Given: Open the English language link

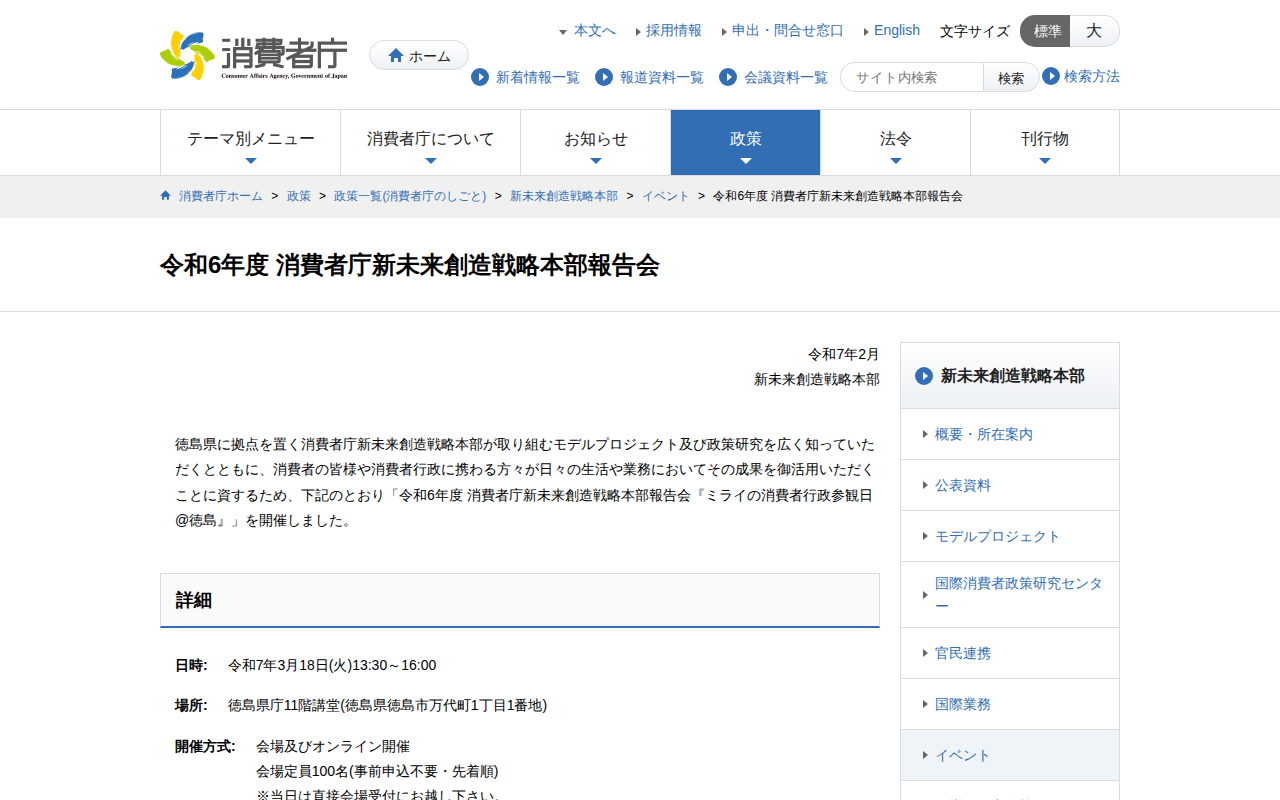Looking at the screenshot, I should pyautogui.click(x=896, y=31).
